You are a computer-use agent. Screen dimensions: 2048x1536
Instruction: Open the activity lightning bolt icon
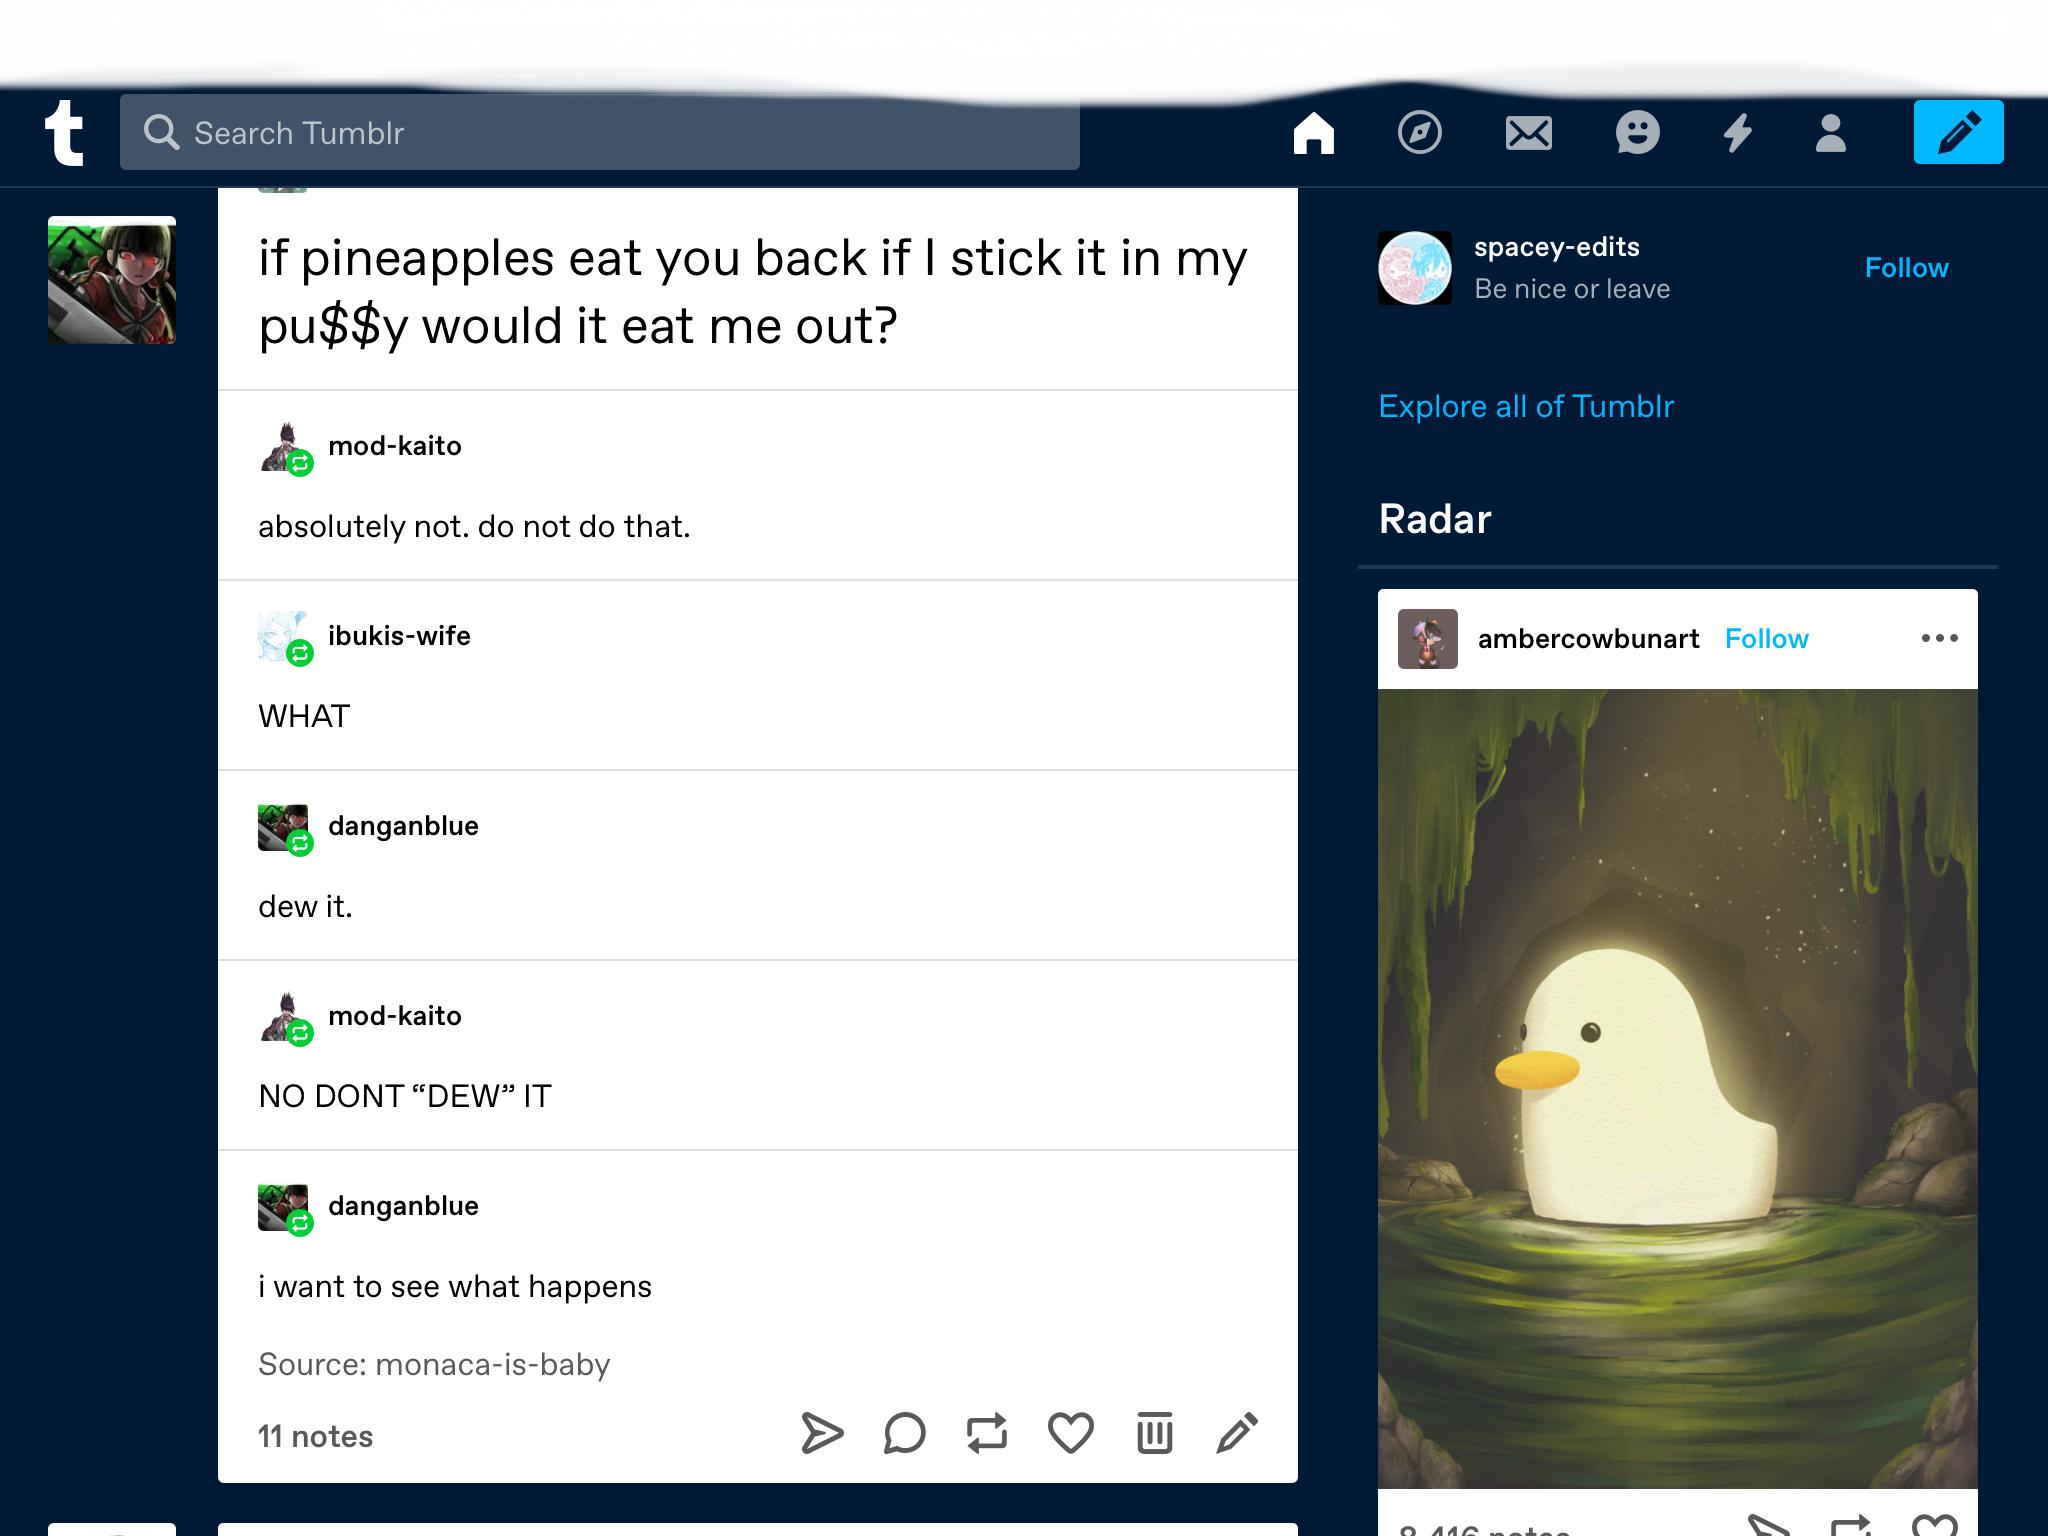(1738, 133)
